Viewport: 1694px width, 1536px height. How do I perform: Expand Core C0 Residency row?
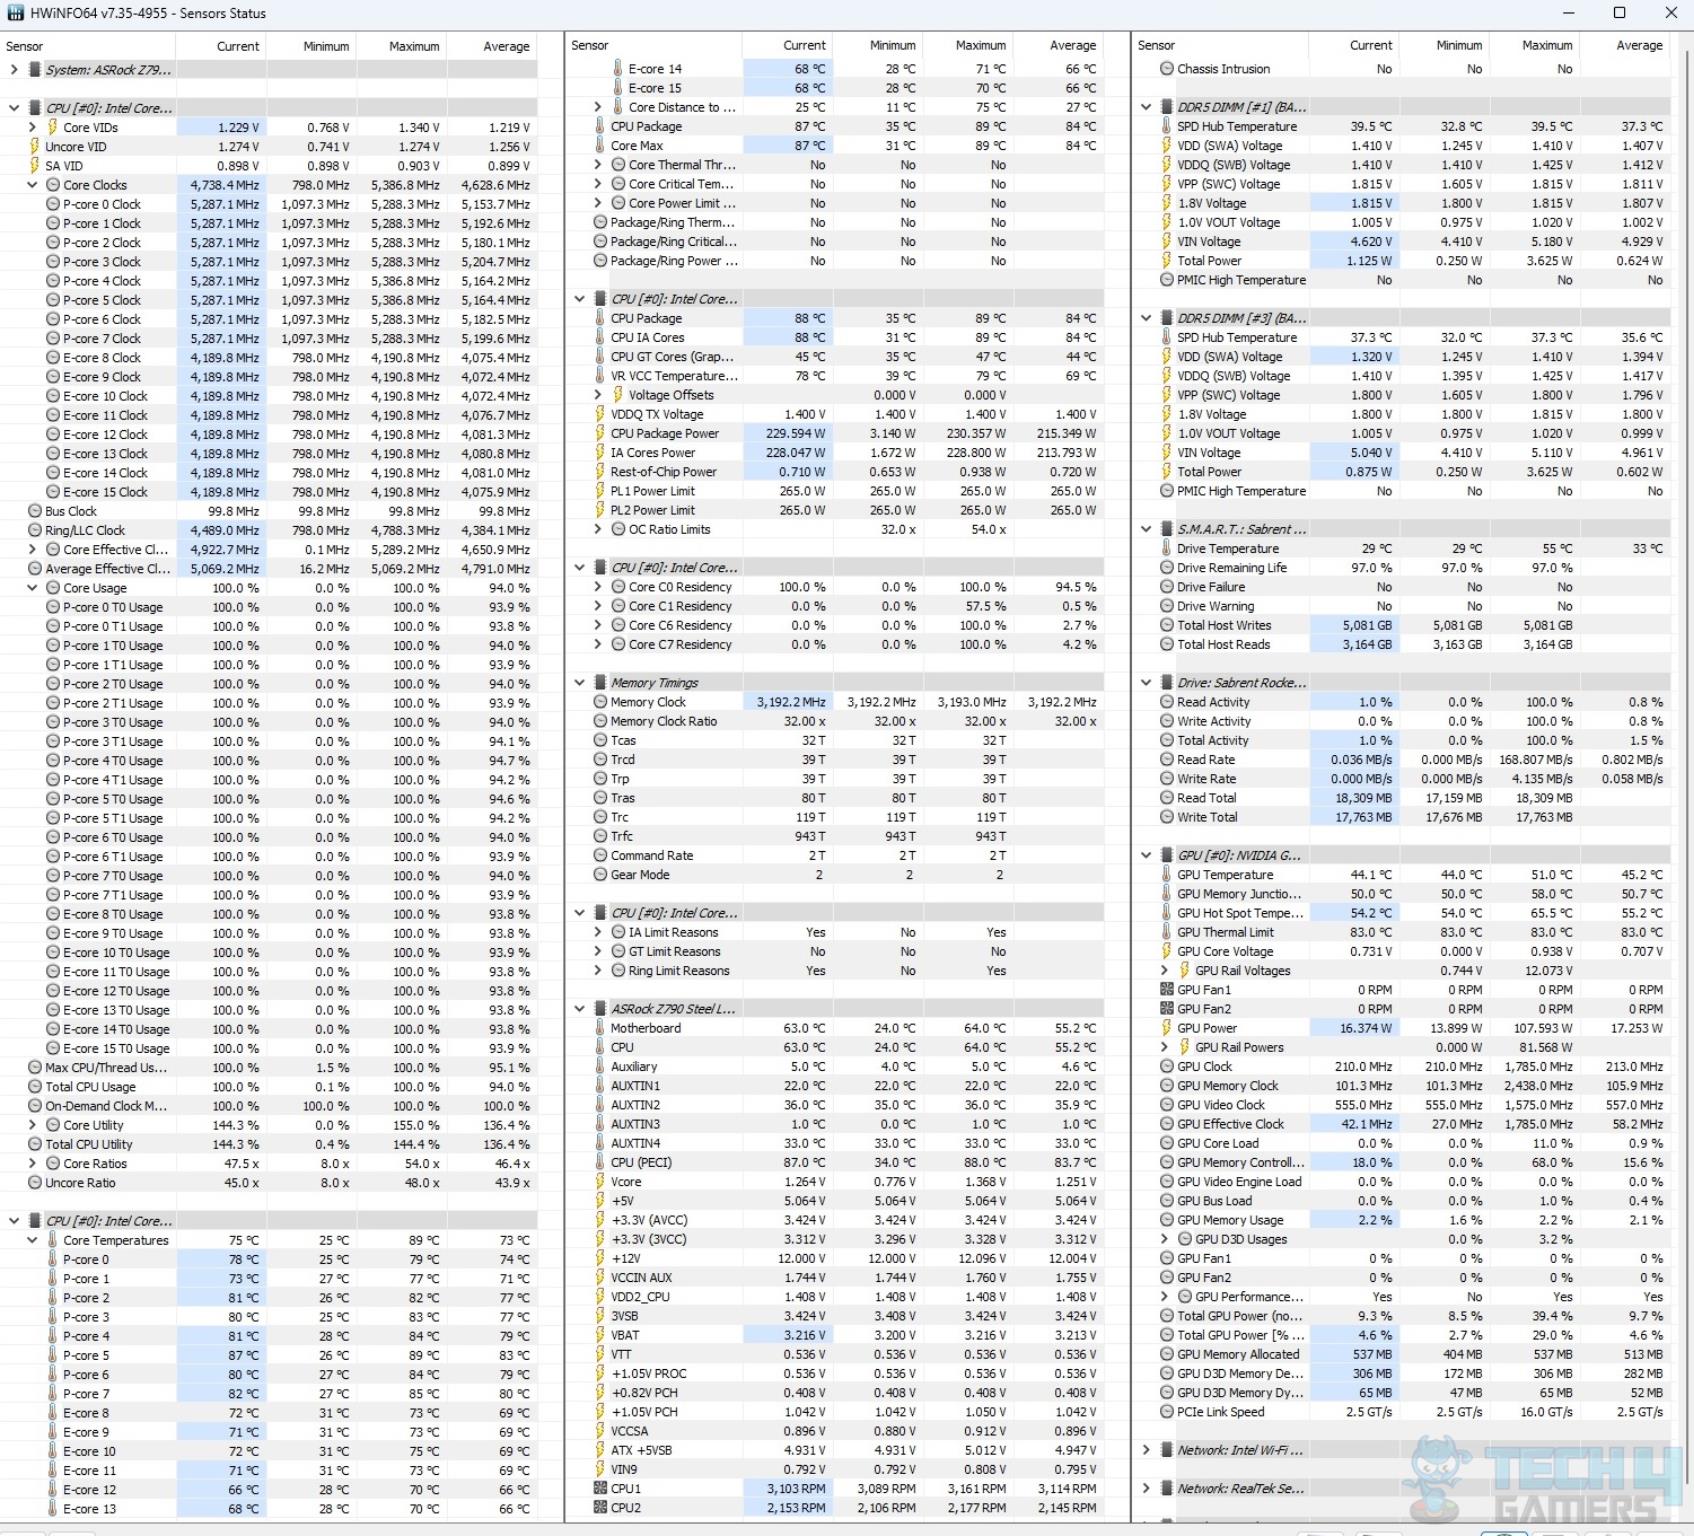tap(598, 587)
